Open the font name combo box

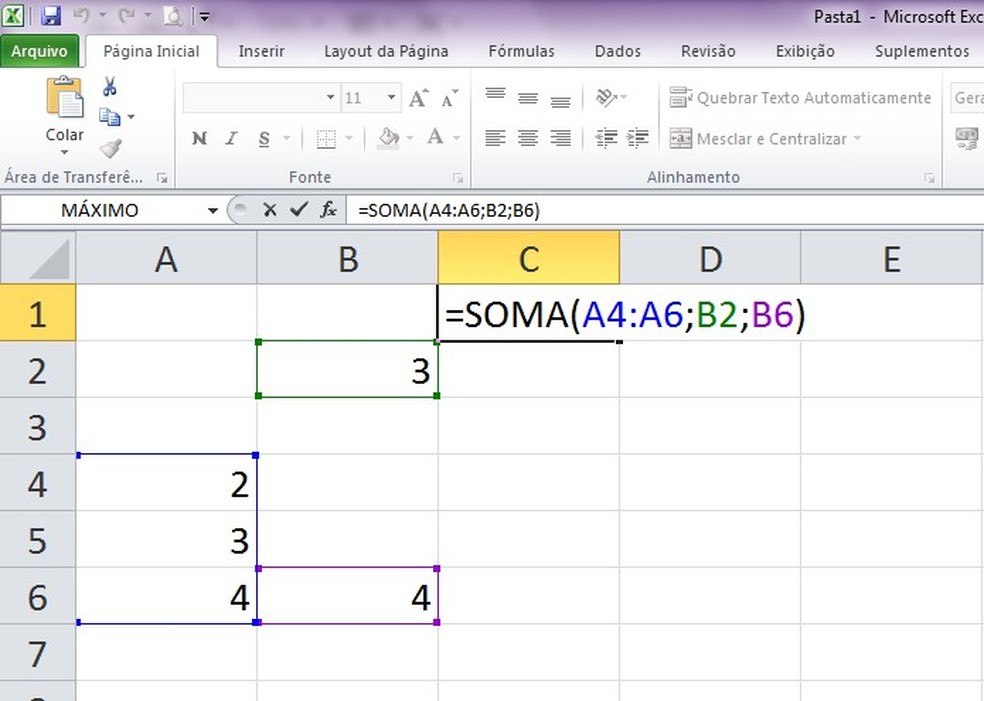(261, 97)
